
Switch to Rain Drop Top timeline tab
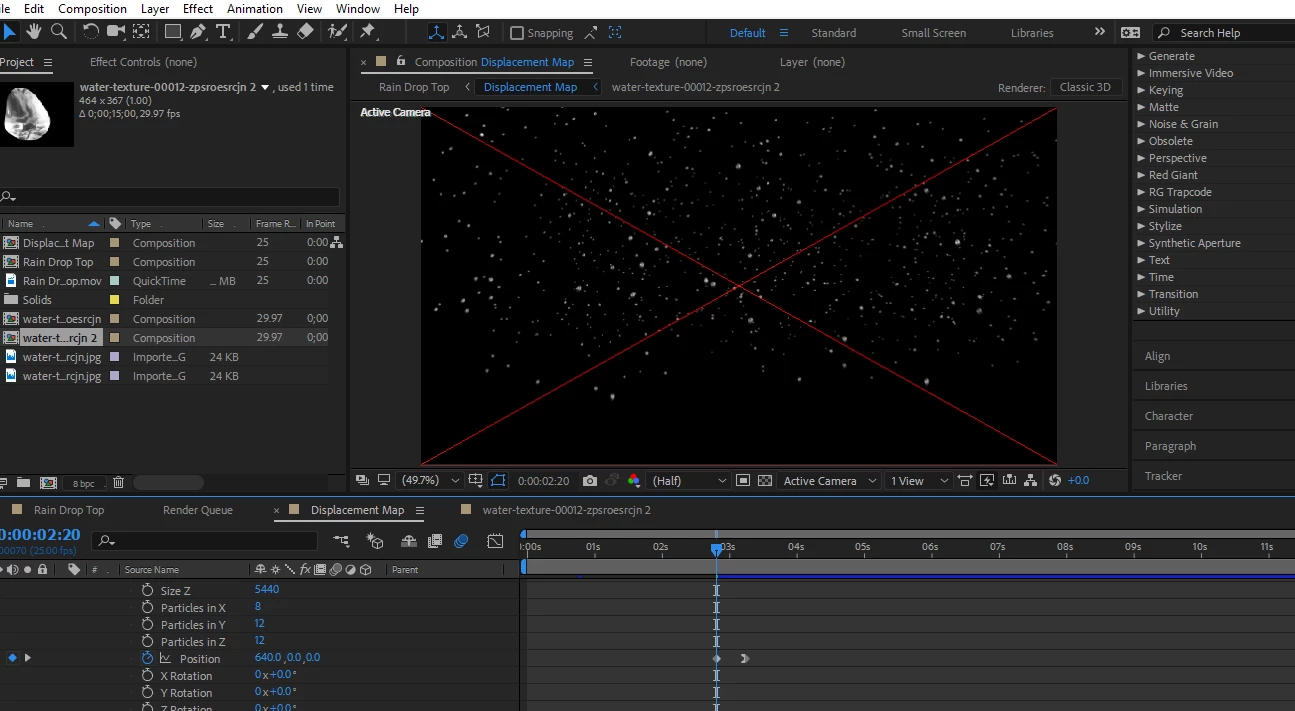69,510
